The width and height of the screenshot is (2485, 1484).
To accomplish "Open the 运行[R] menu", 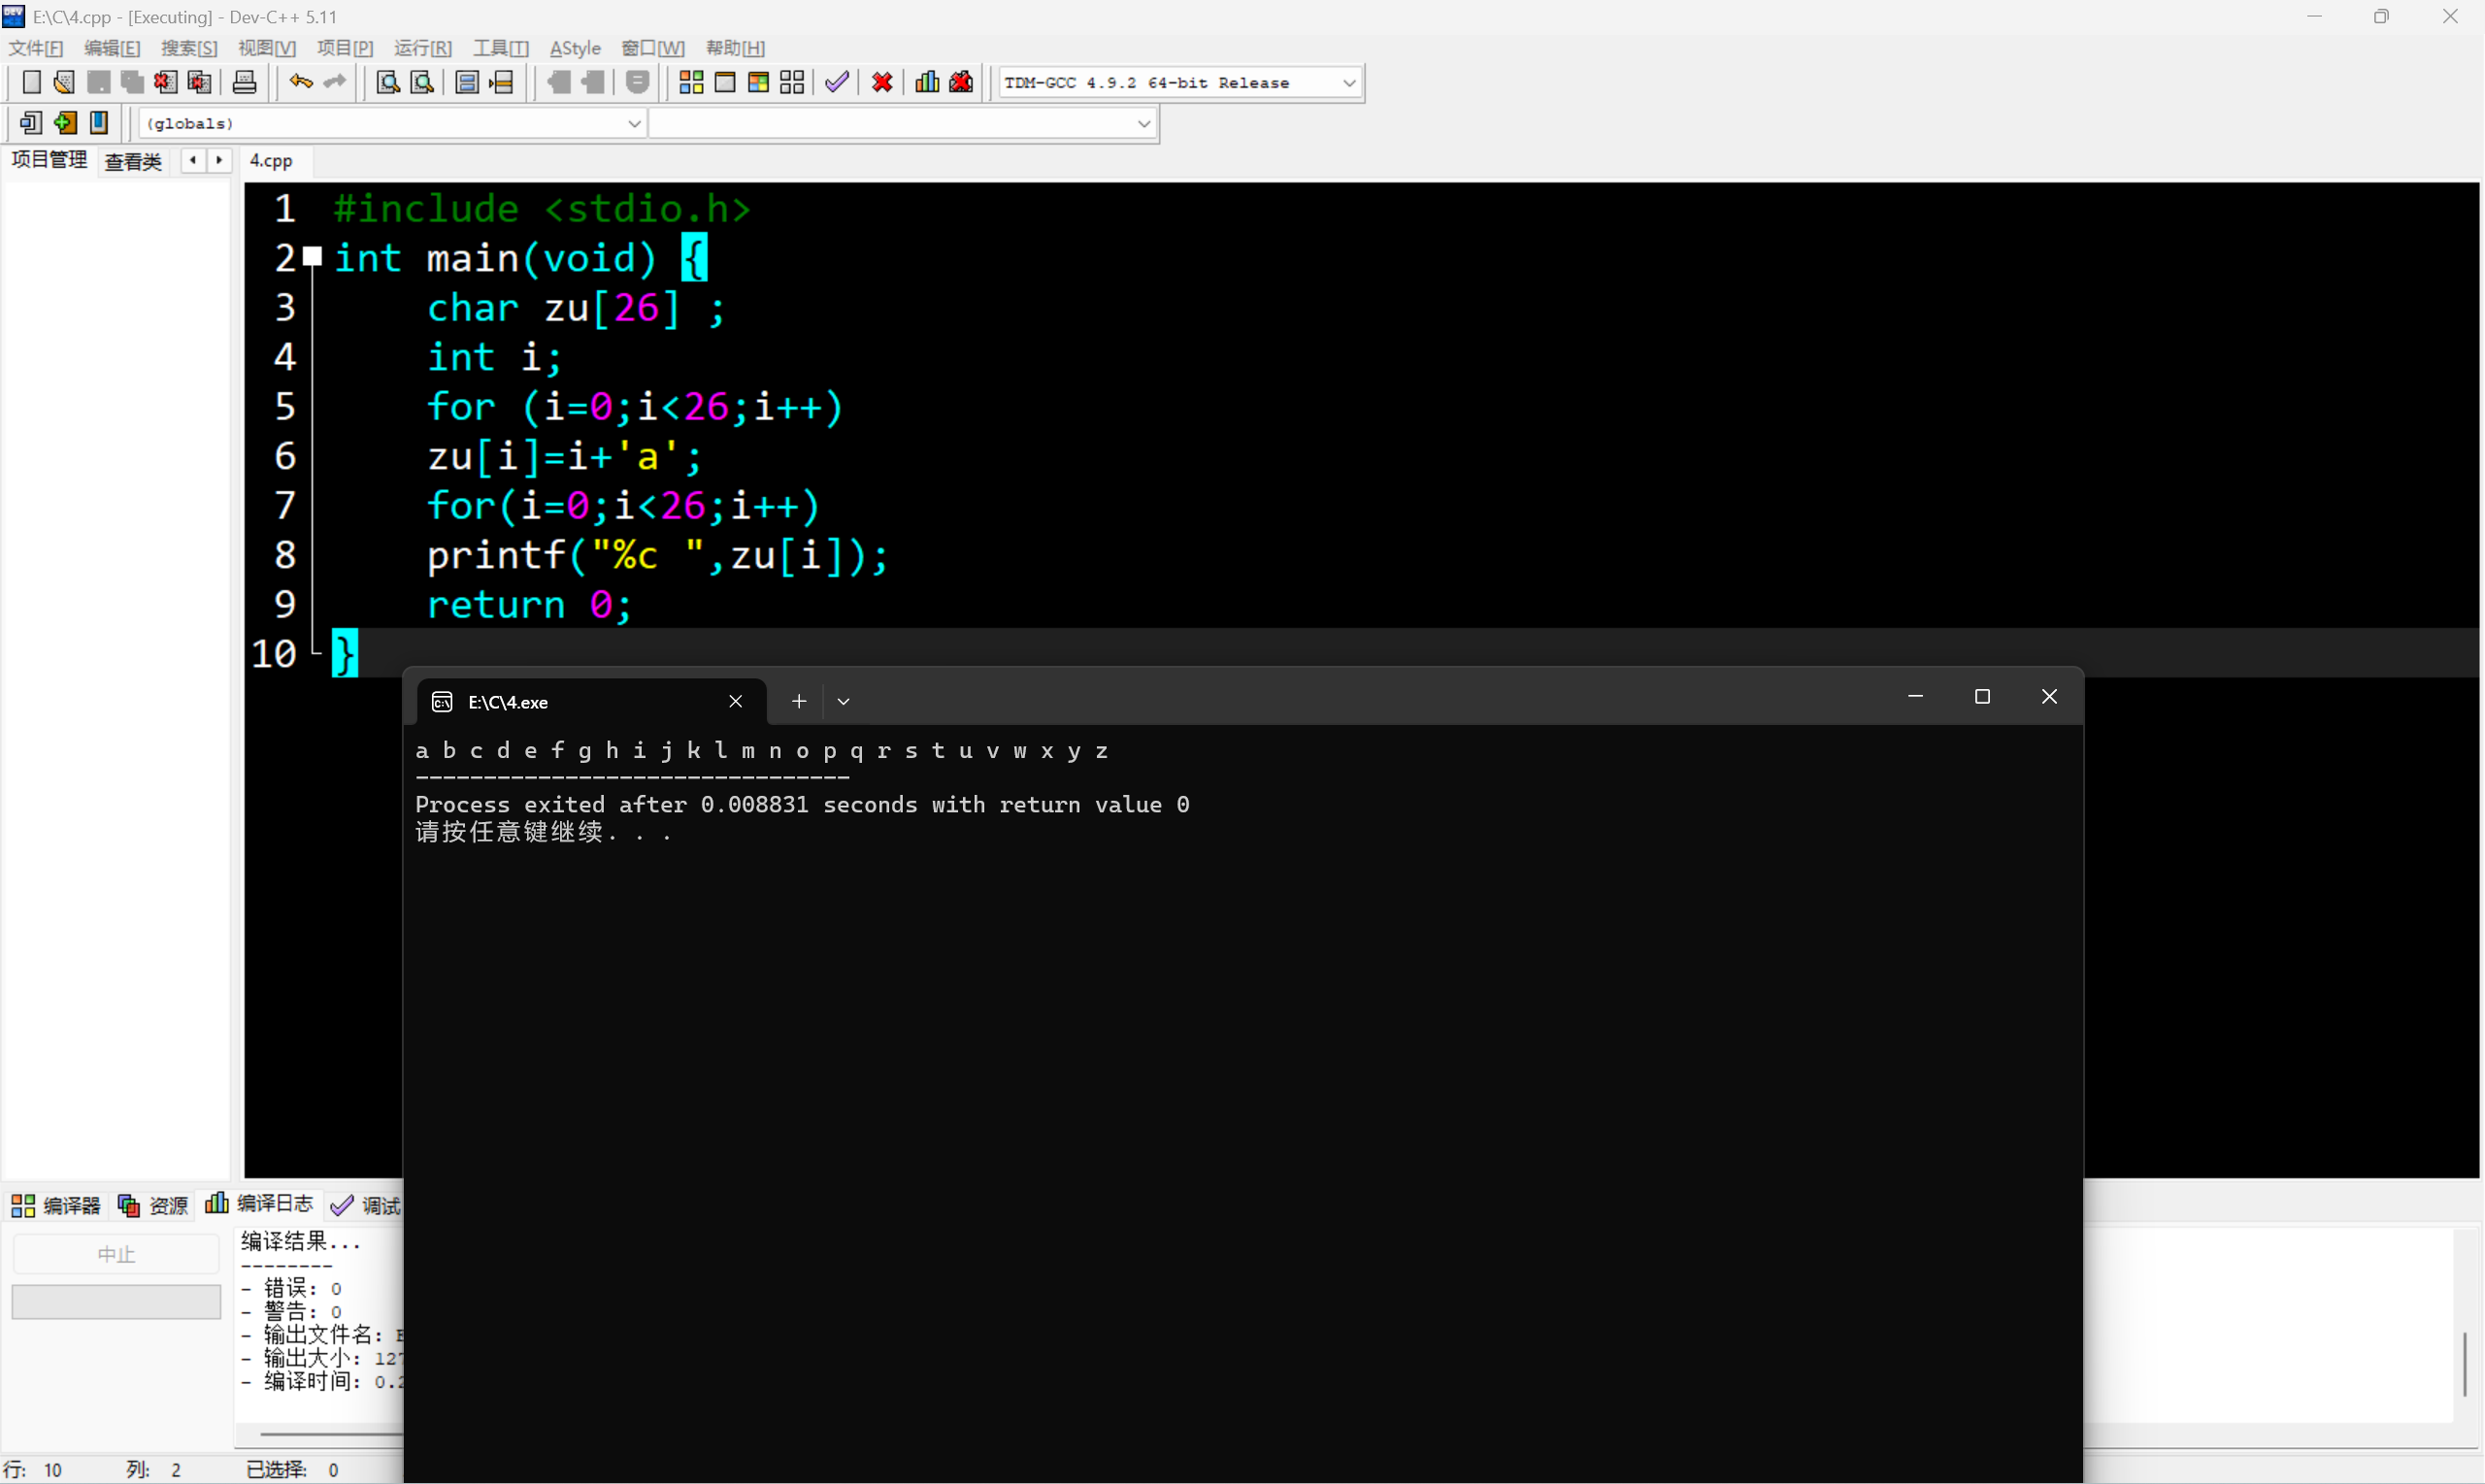I will 422,48.
